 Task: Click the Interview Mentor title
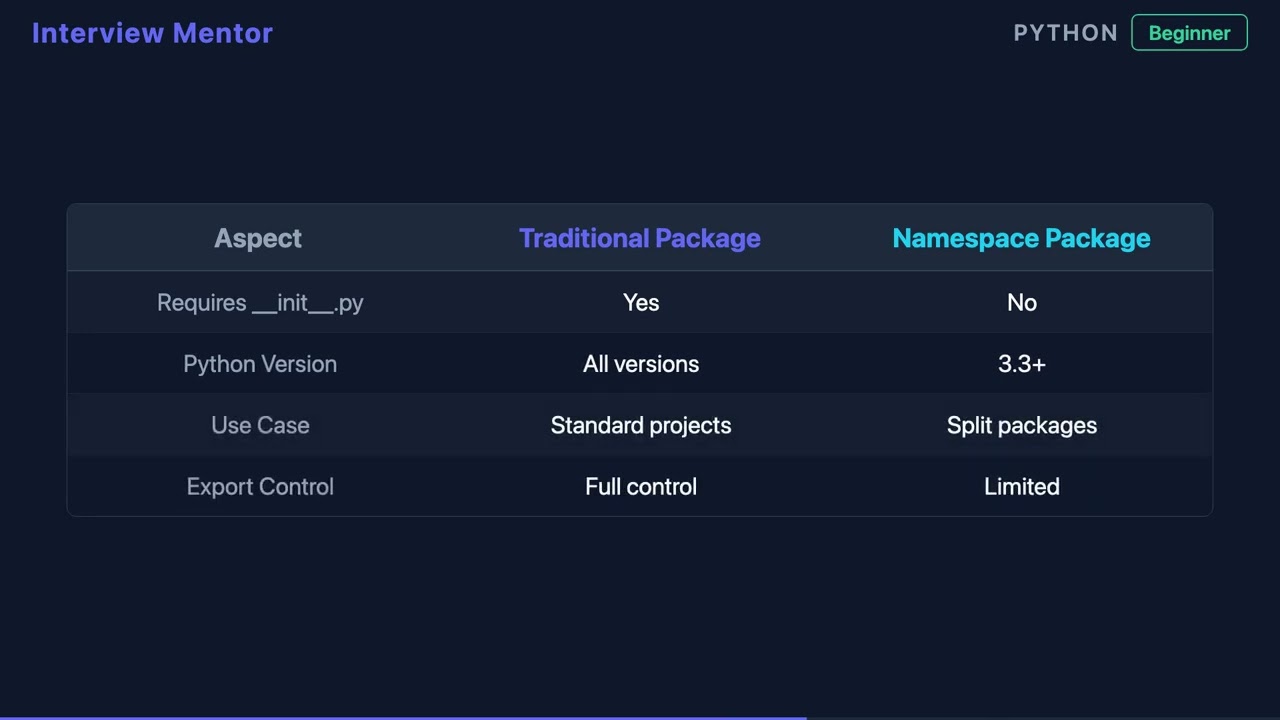tap(152, 33)
